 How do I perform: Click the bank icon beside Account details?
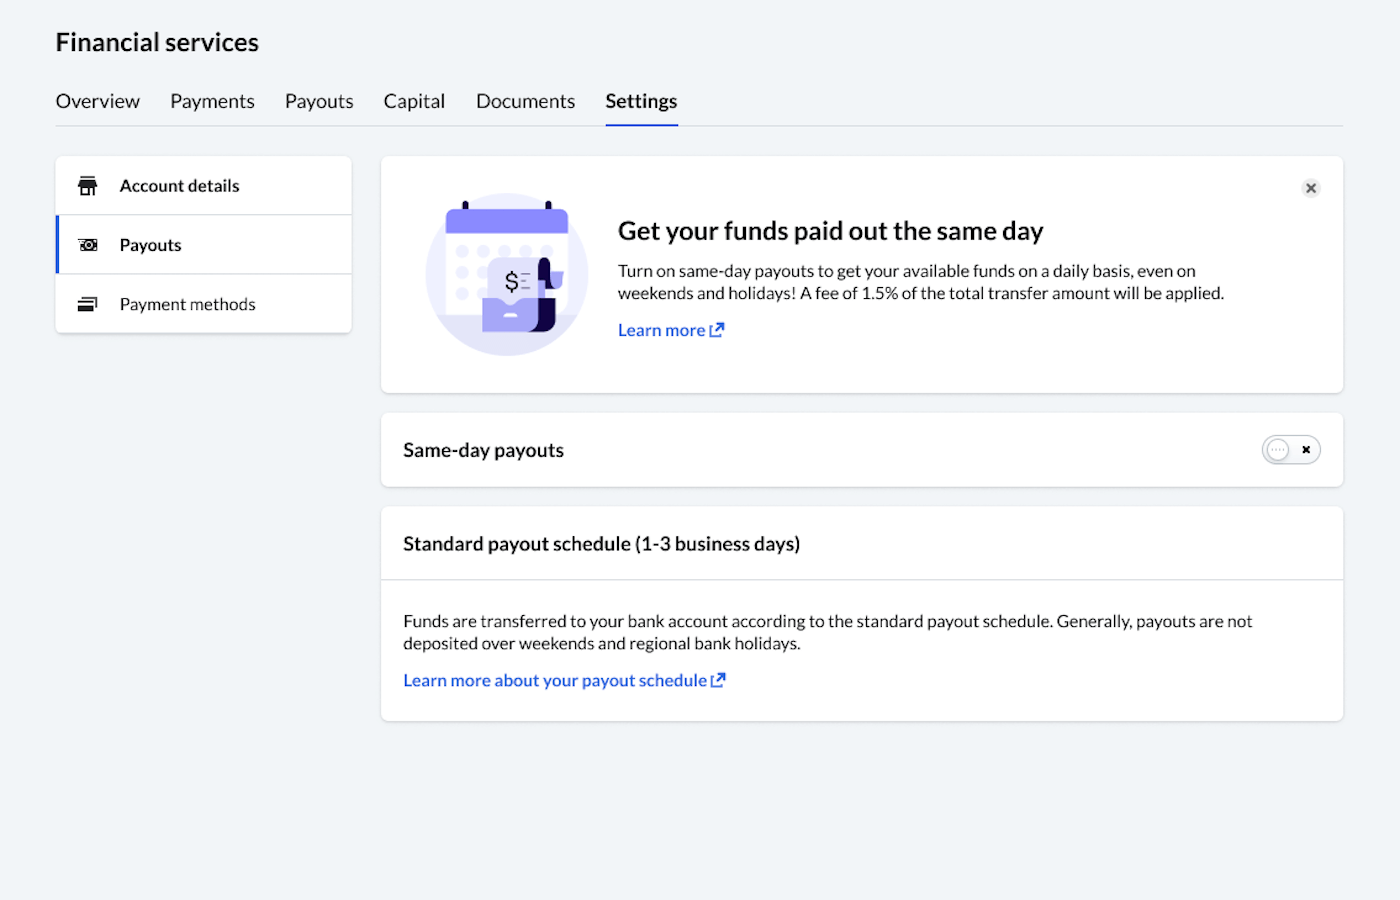[87, 185]
